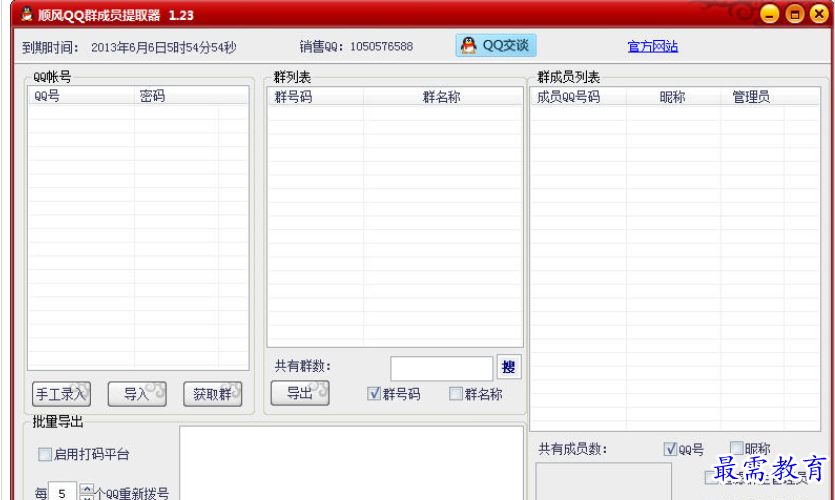Image resolution: width=835 pixels, height=500 pixels.
Task: Toggle the 昵称 checkbox under member list
Action: (736, 447)
